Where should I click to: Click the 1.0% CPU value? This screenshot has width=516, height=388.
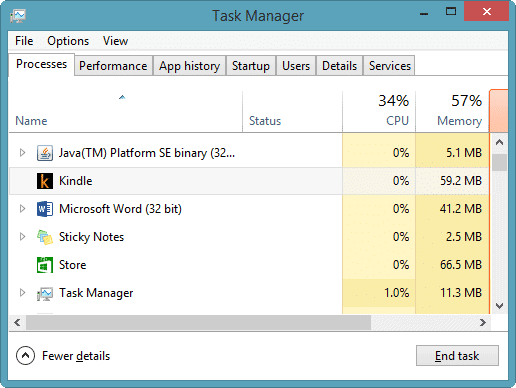(x=397, y=293)
